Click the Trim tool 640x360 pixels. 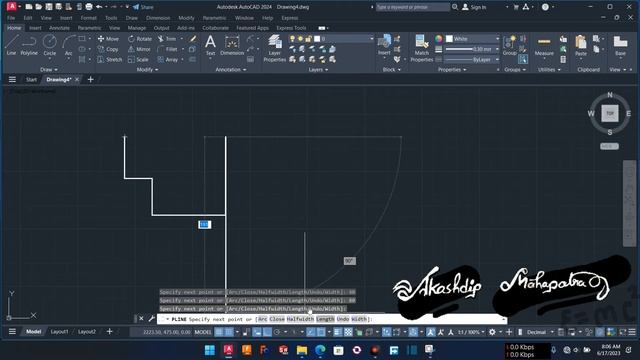(x=167, y=39)
